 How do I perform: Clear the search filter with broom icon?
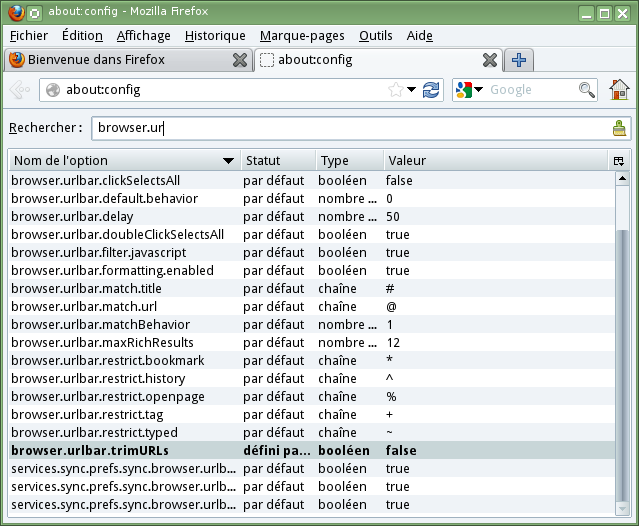[619, 128]
